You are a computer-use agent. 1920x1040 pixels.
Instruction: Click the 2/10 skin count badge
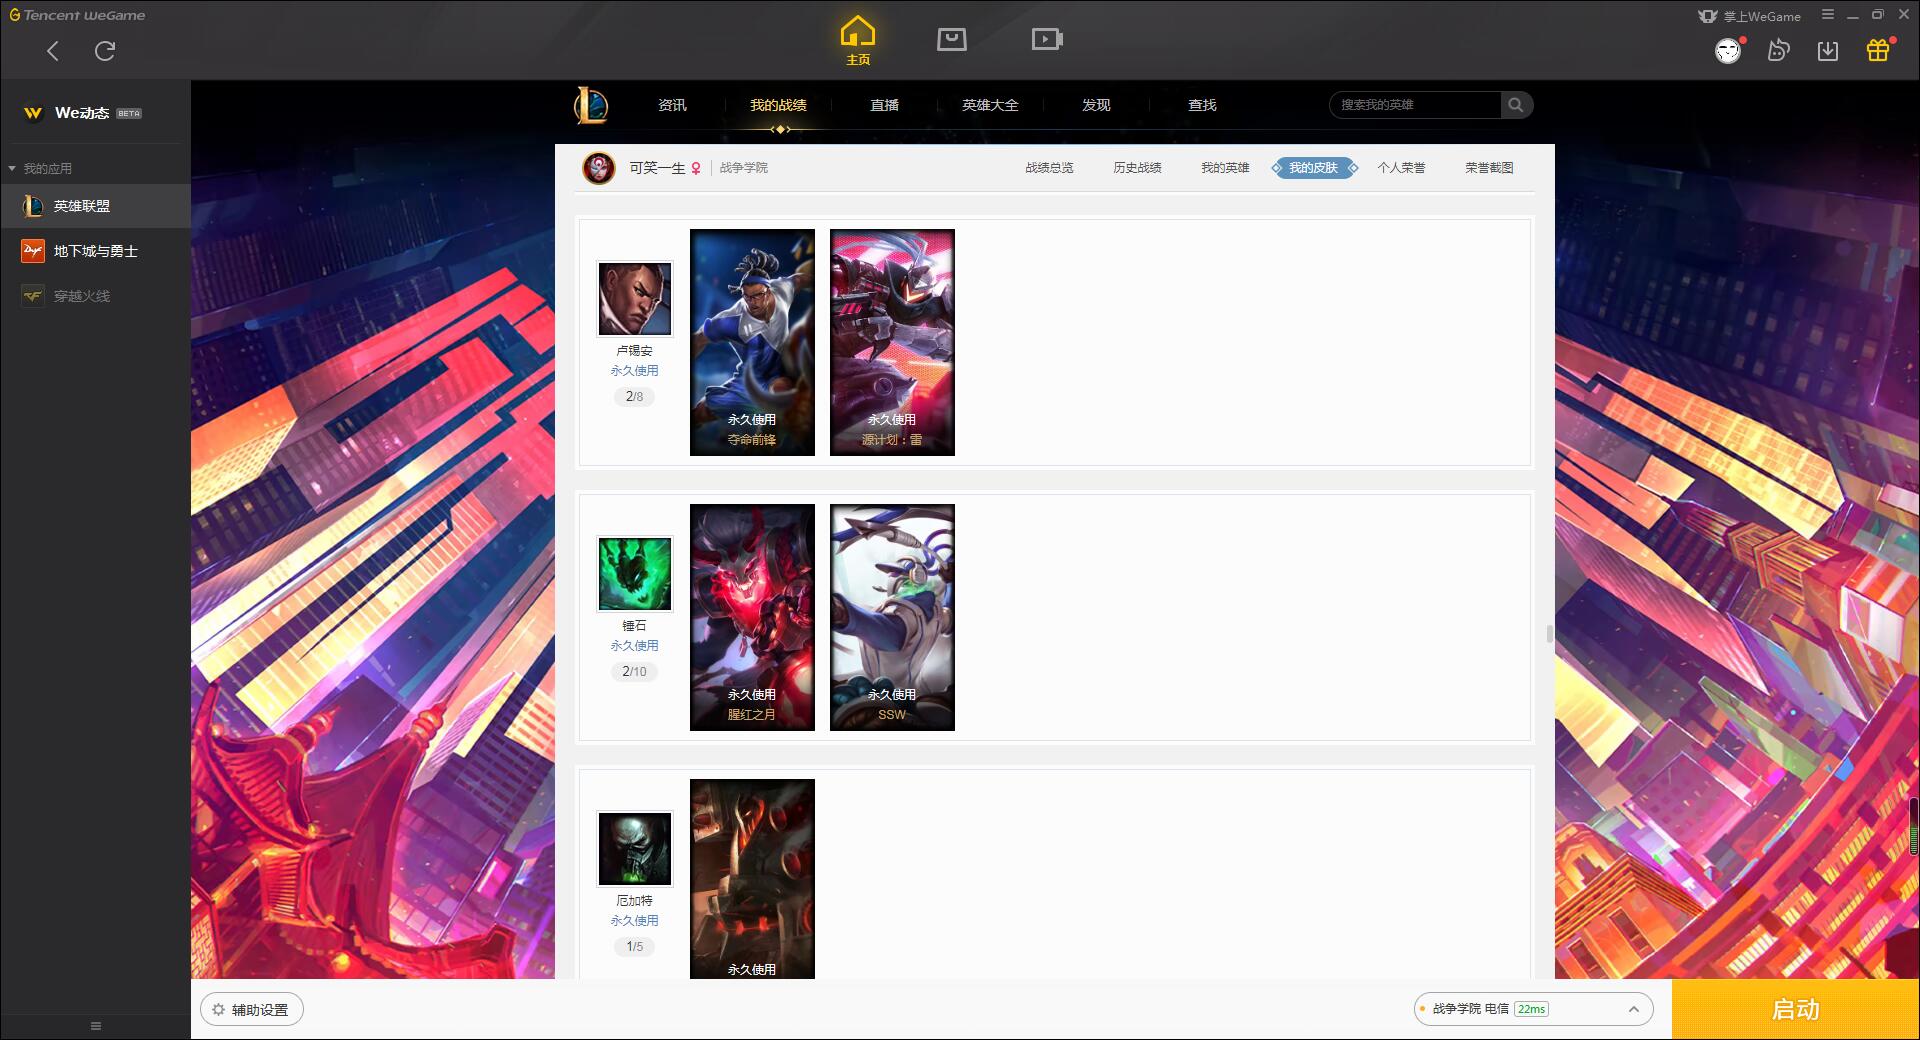point(634,672)
